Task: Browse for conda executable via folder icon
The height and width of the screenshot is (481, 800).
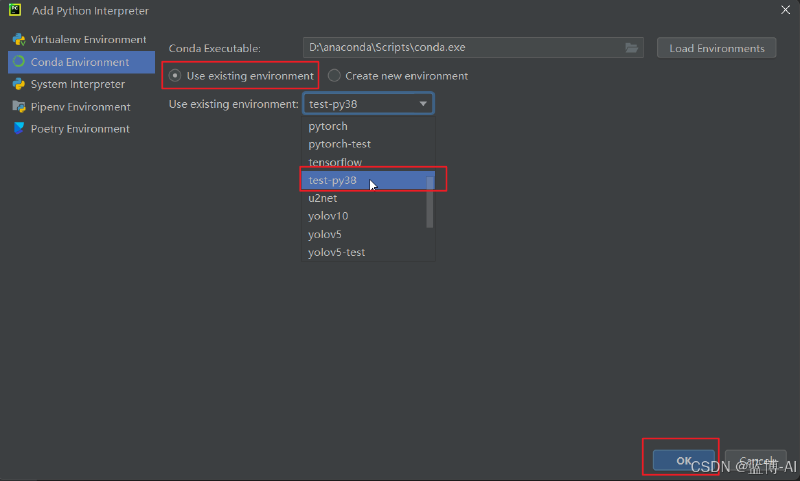Action: [631, 47]
